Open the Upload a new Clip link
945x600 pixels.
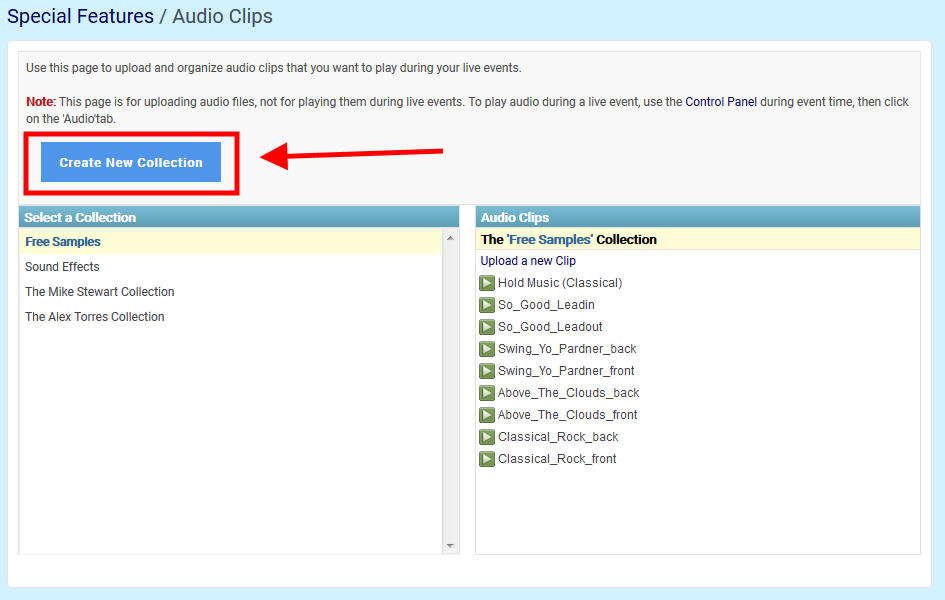click(528, 261)
